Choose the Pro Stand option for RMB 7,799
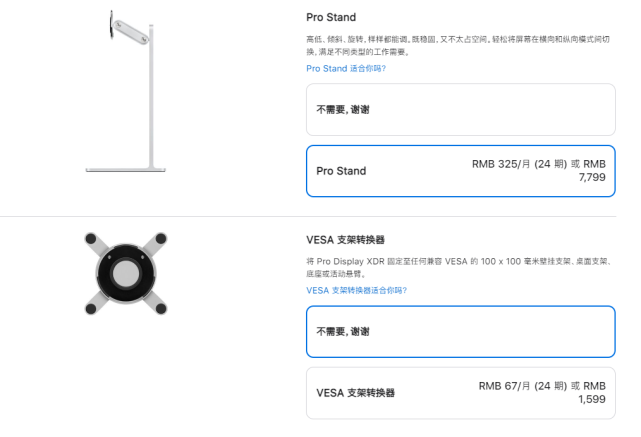The image size is (641, 437). click(x=461, y=171)
